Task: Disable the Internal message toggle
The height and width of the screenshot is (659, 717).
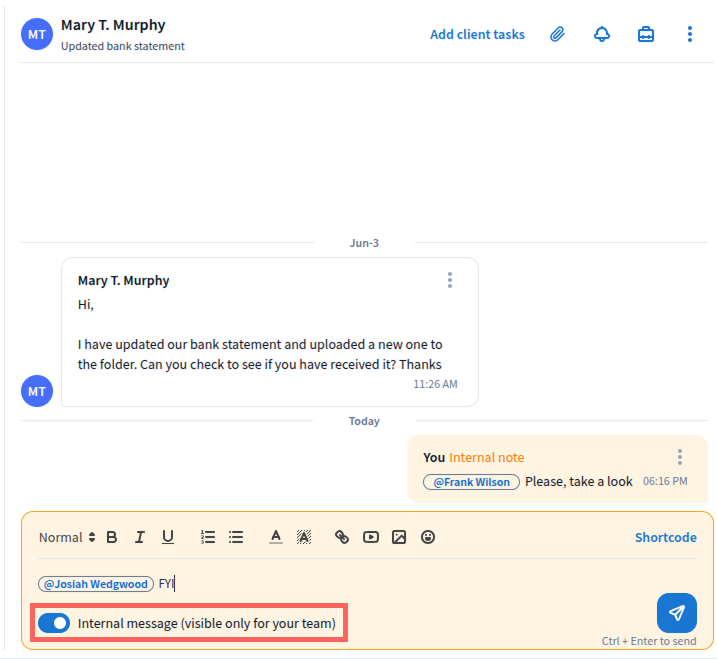Action: 54,623
